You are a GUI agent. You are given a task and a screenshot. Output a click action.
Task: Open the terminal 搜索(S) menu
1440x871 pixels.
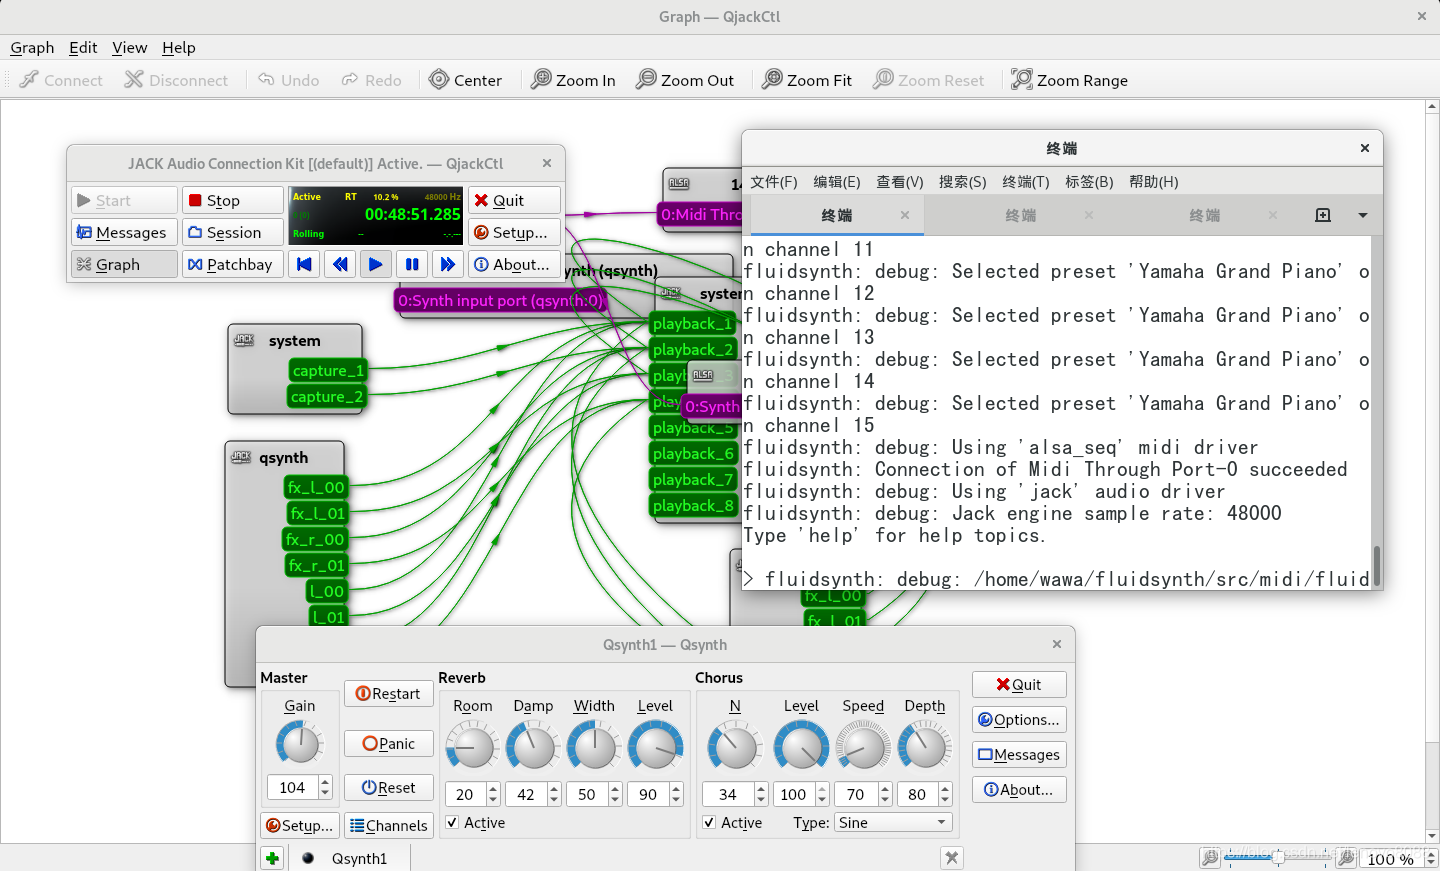tap(962, 181)
